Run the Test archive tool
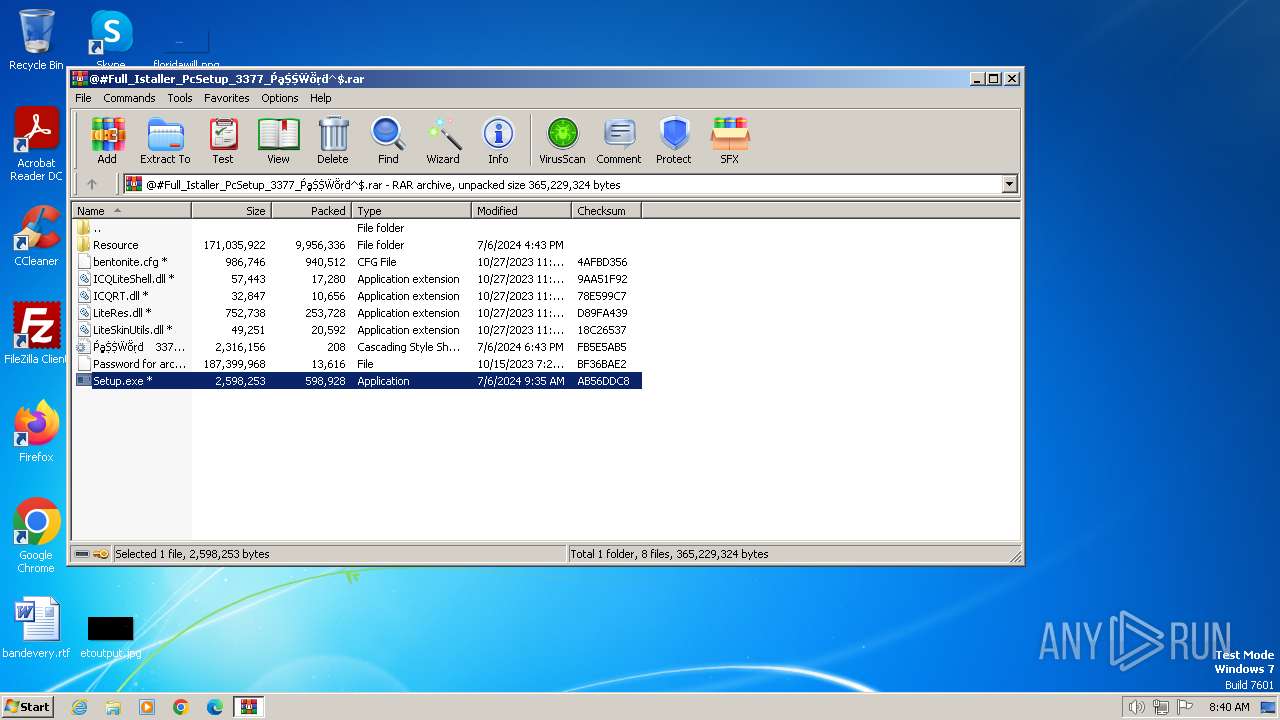 [223, 141]
